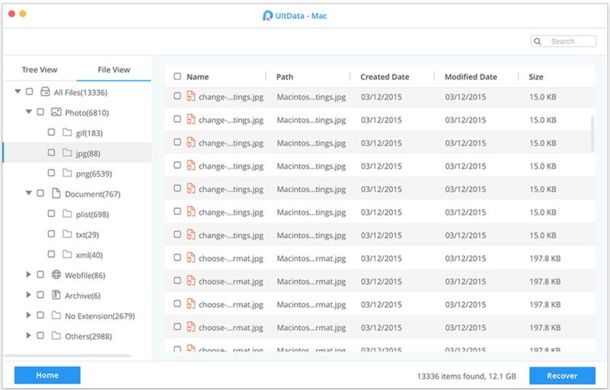Expand the Archive tree node
610x390 pixels.
point(28,295)
